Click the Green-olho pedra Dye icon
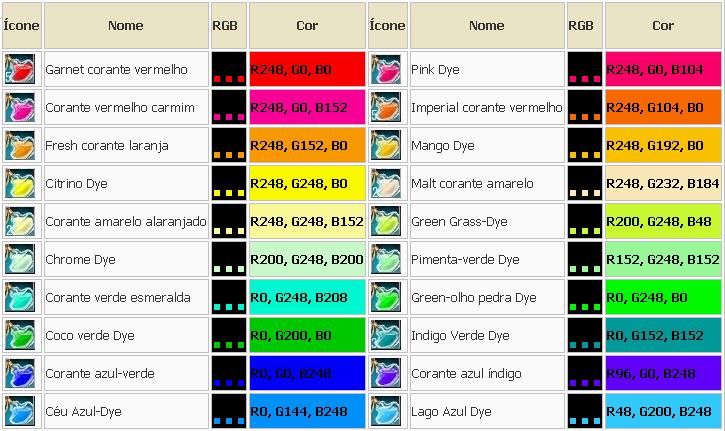The width and height of the screenshot is (725, 431). (386, 296)
